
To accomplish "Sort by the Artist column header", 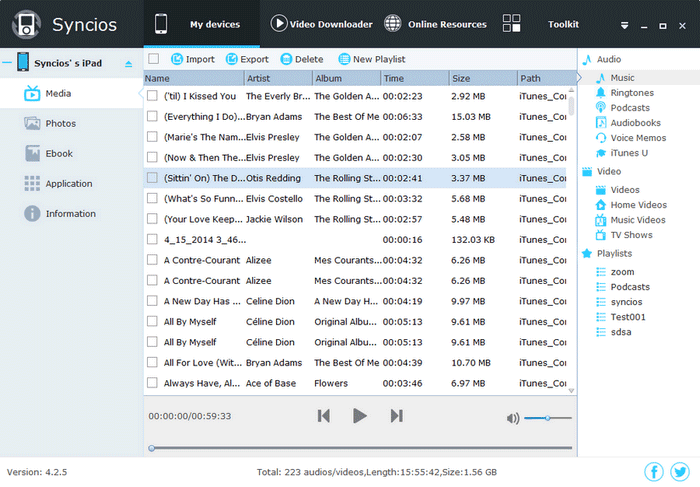I will click(279, 78).
